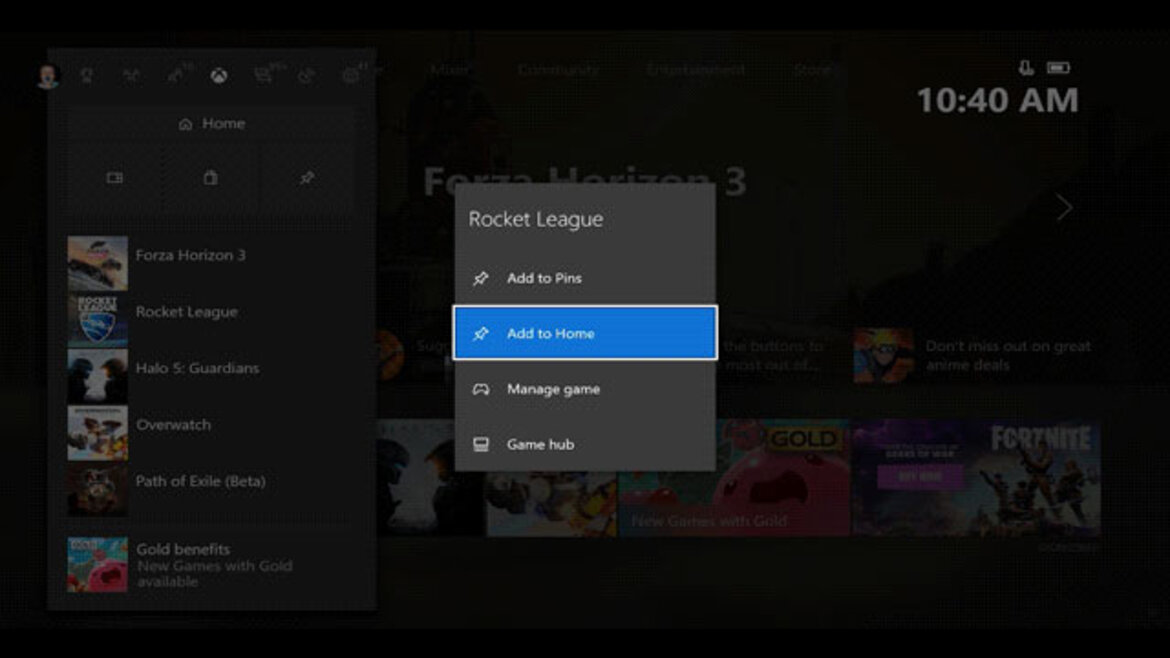This screenshot has height=658, width=1170.
Task: Select Forza Horizon 3 in recent list
Action: (212, 263)
